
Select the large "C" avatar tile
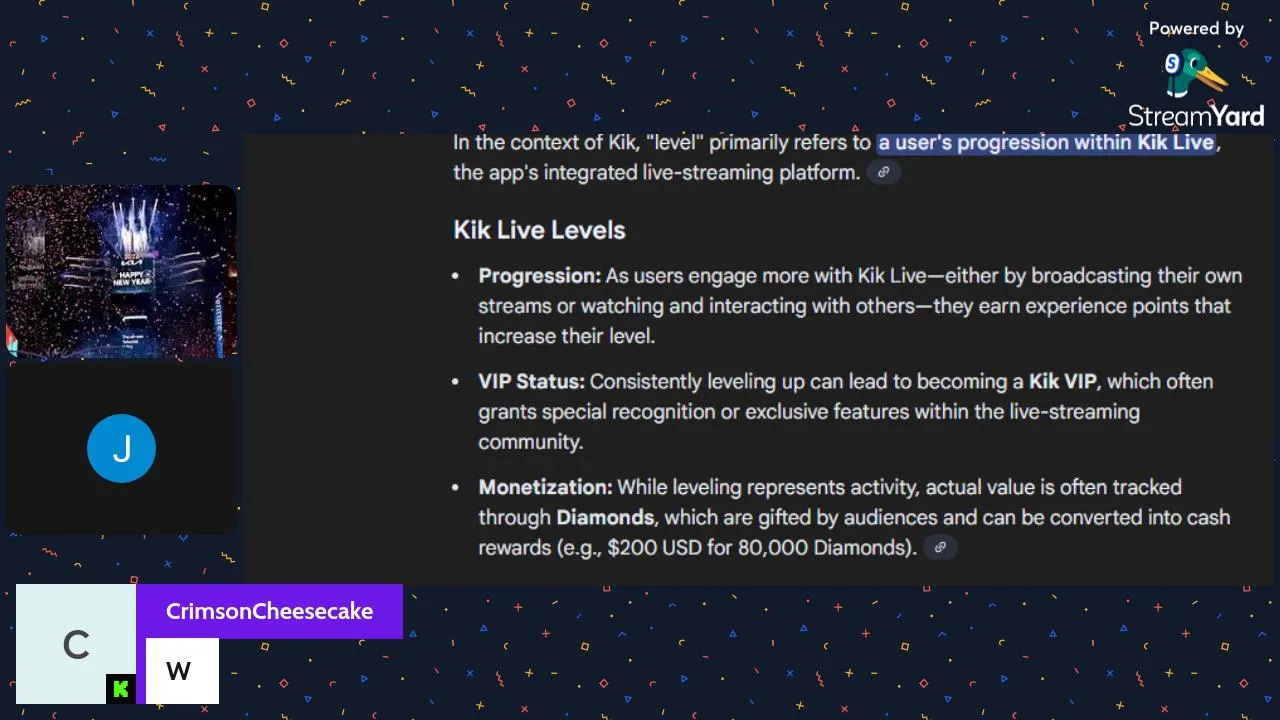click(x=76, y=644)
